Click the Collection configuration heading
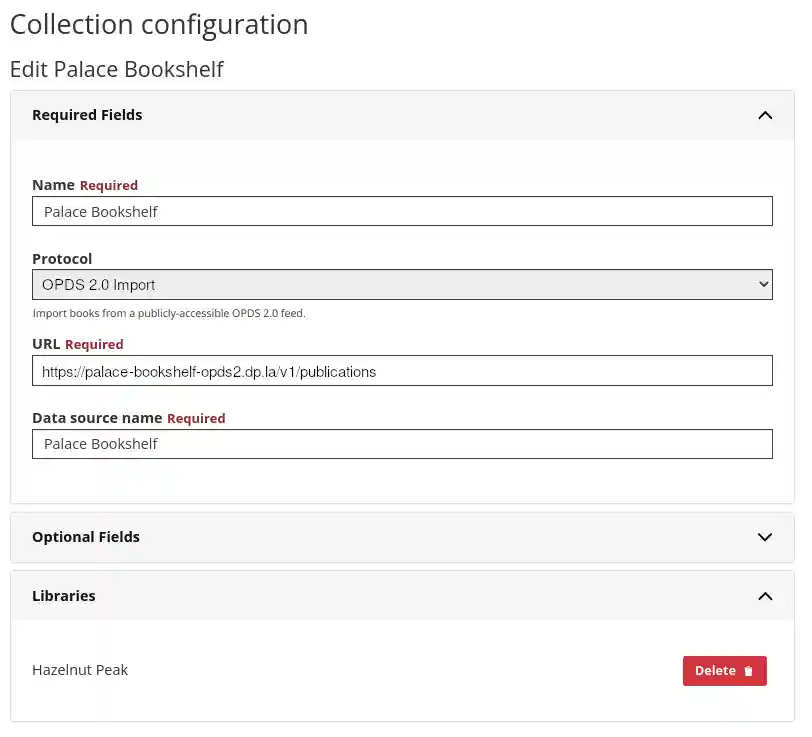812x737 pixels. pyautogui.click(x=158, y=24)
